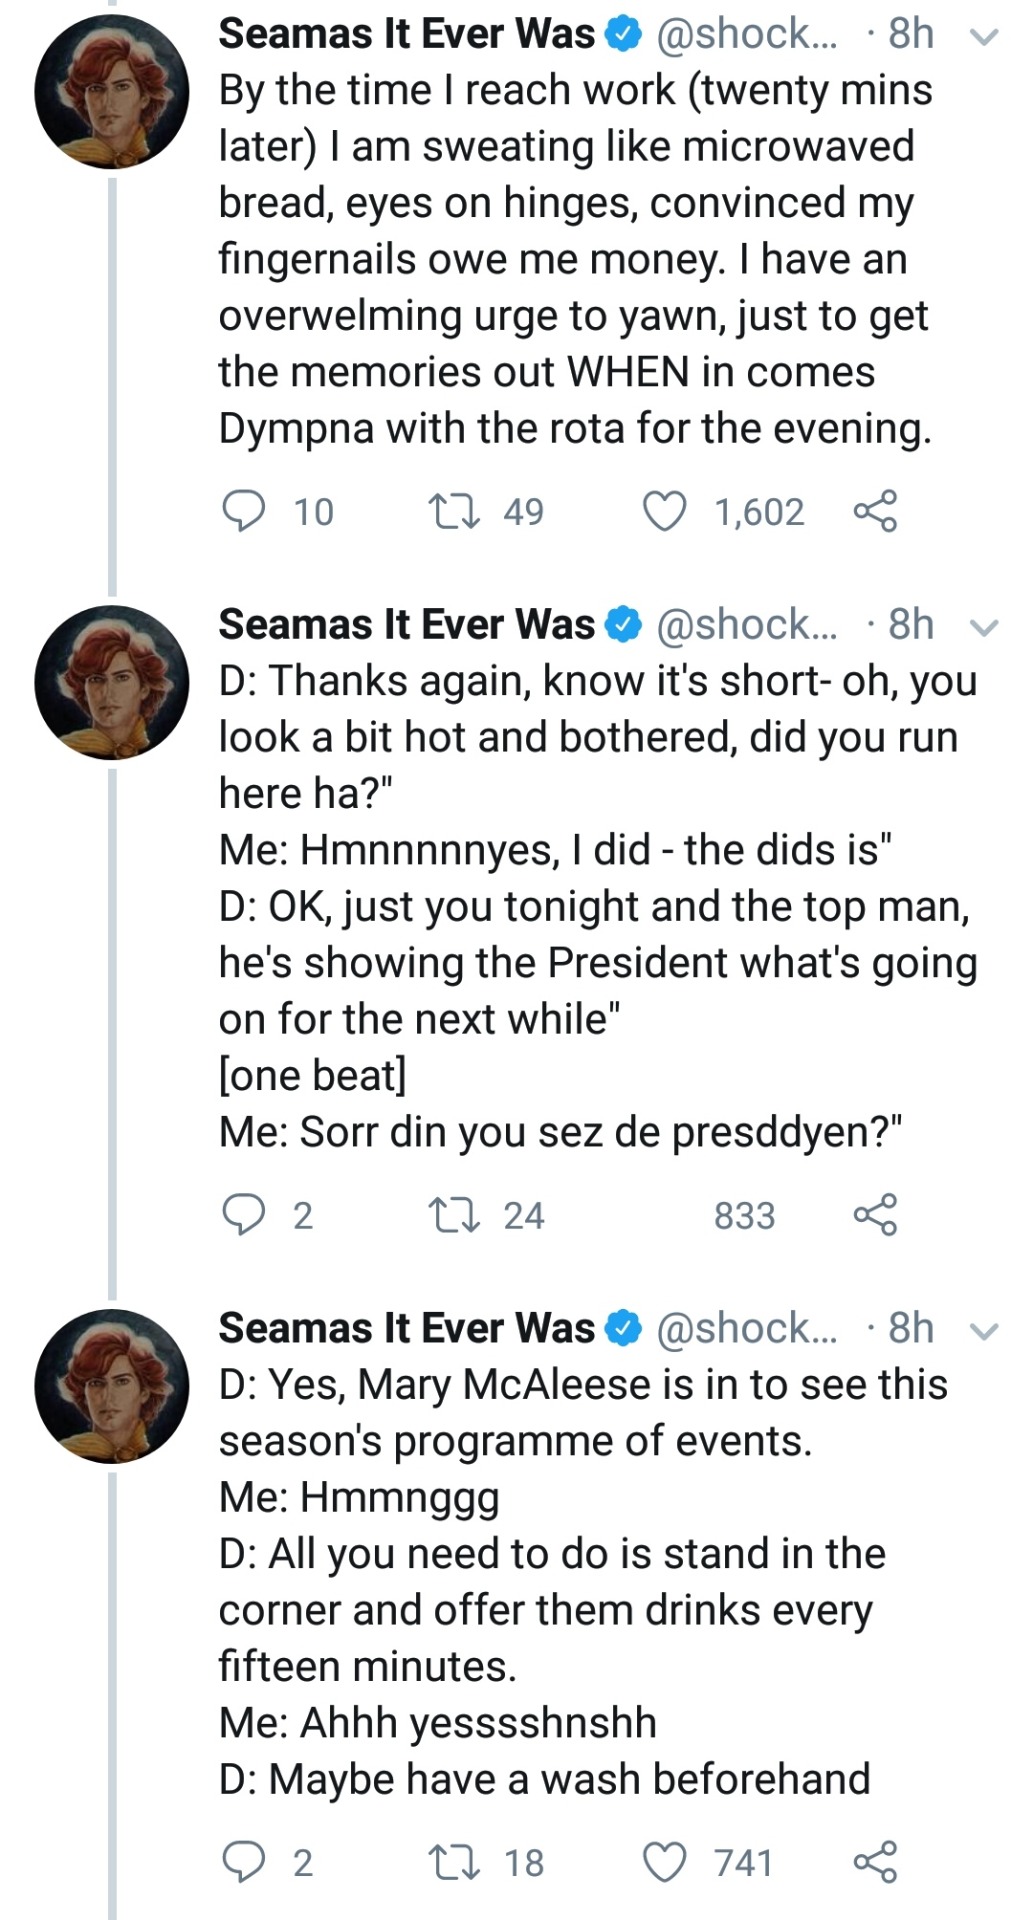Share the Mary McAleese tweet

tap(875, 1862)
